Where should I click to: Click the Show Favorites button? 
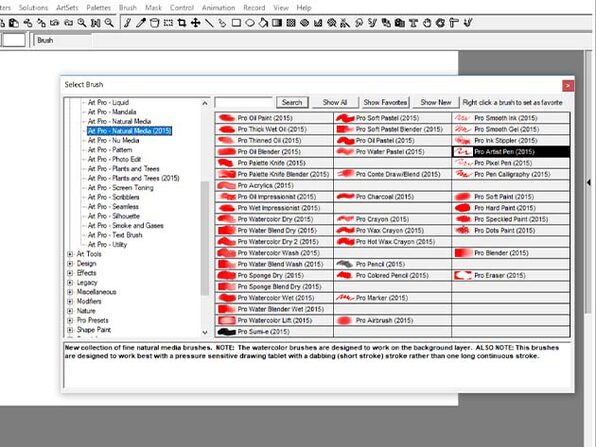pos(385,102)
